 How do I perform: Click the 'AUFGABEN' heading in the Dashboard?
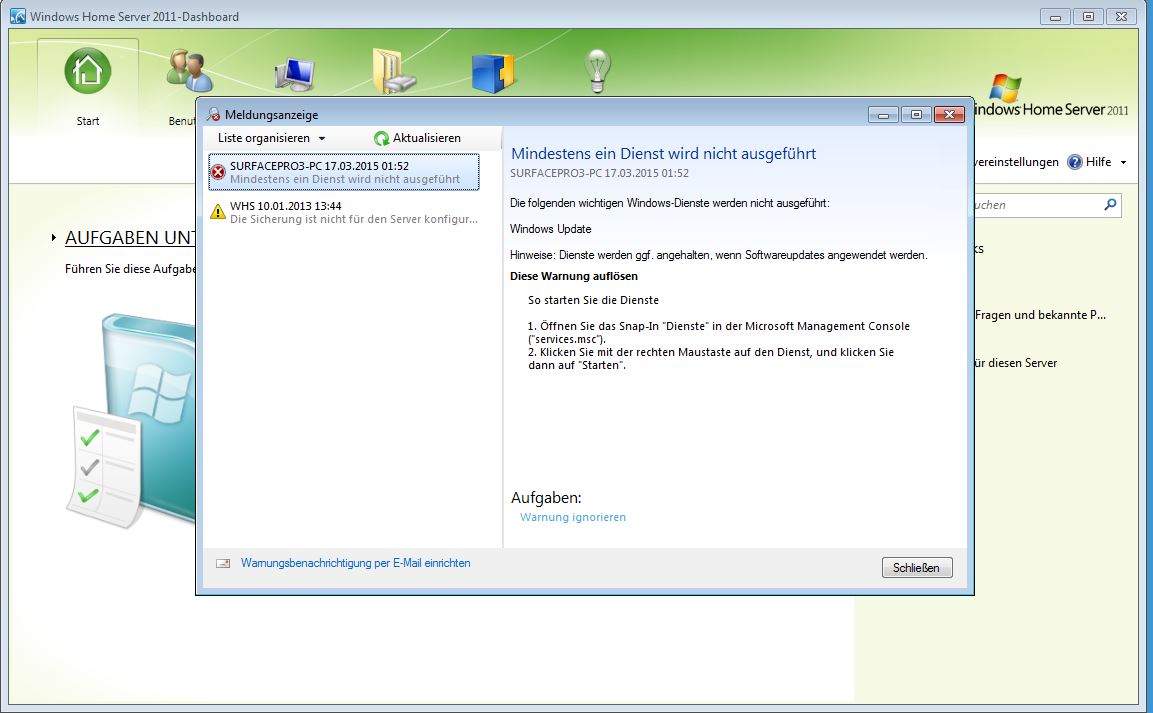coord(130,237)
